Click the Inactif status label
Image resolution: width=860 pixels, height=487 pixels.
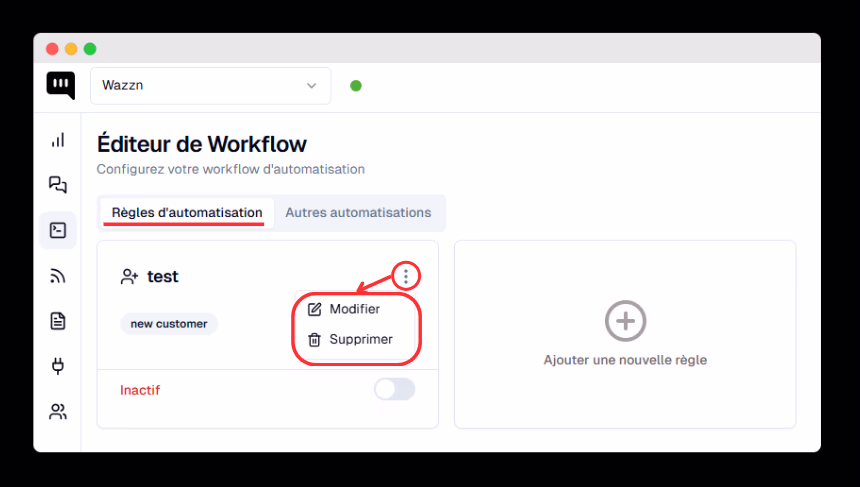coord(140,390)
